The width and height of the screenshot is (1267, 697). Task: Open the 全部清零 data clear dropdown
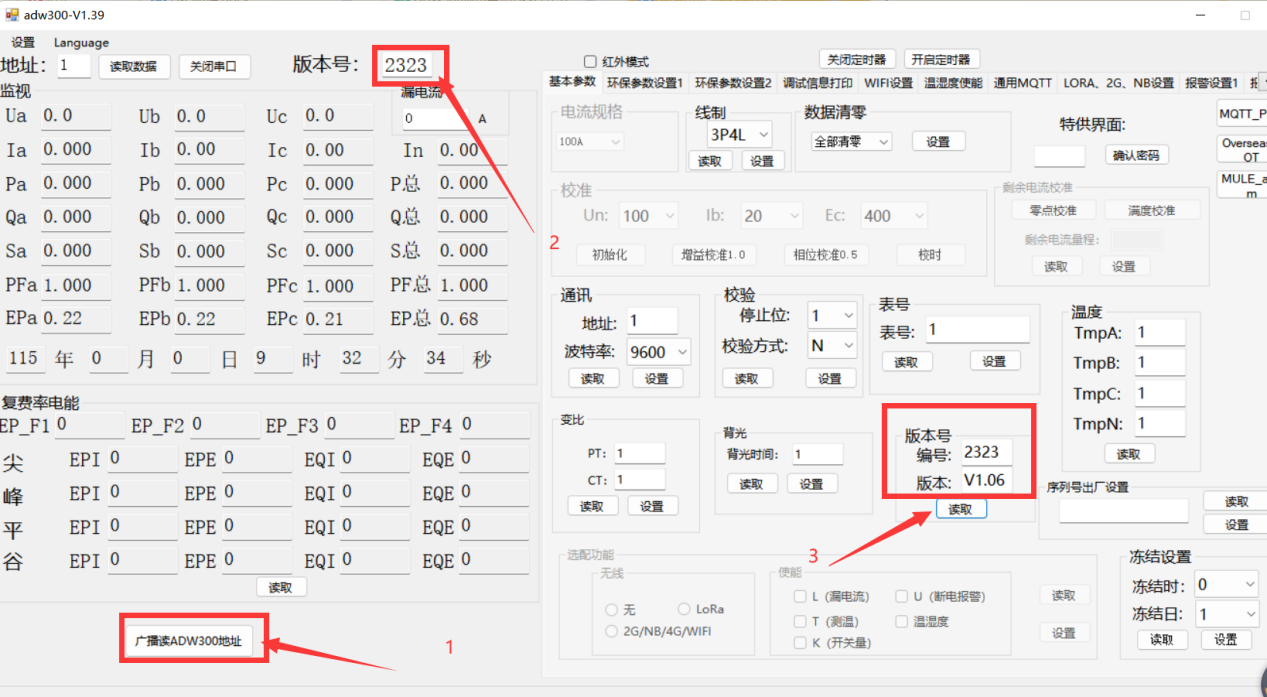click(x=851, y=142)
